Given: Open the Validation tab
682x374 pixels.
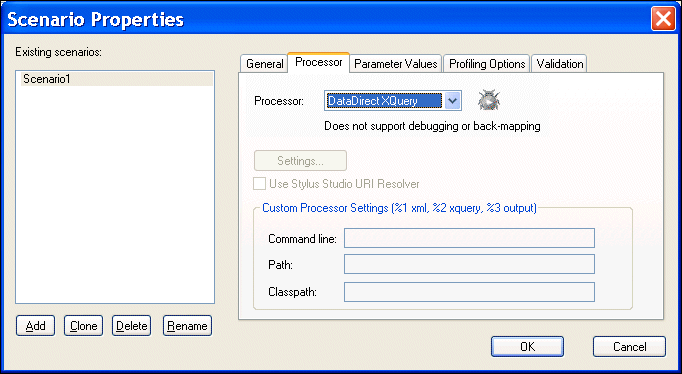Looking at the screenshot, I should [559, 64].
